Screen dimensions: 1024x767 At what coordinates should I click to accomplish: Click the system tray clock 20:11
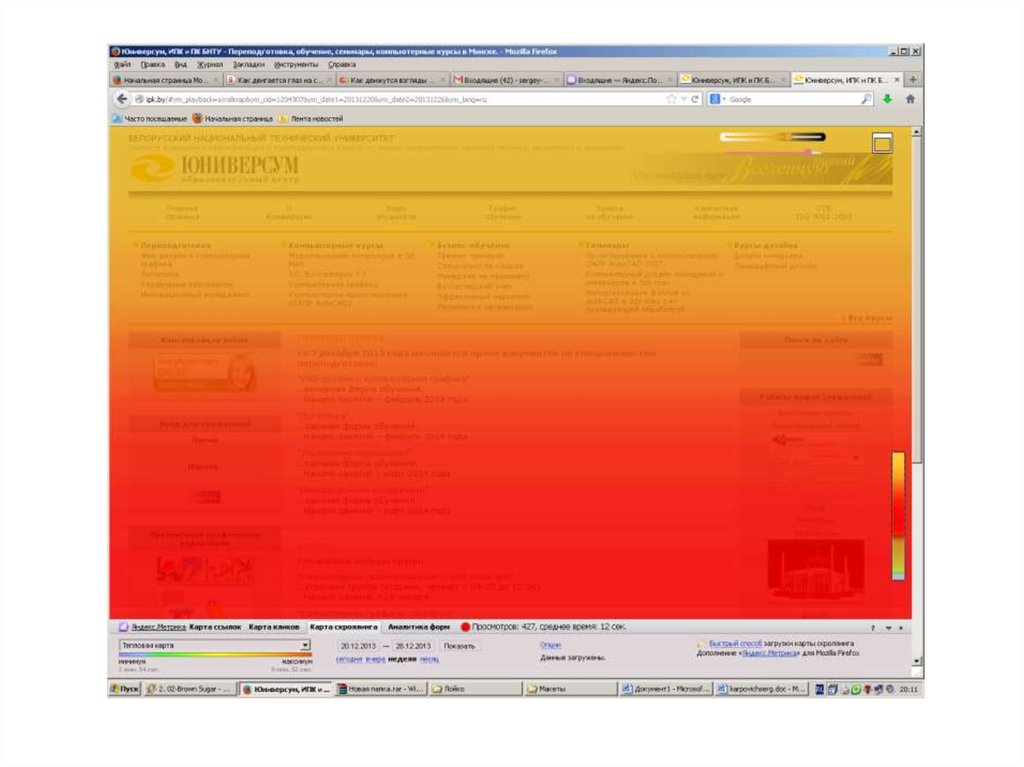pyautogui.click(x=908, y=689)
